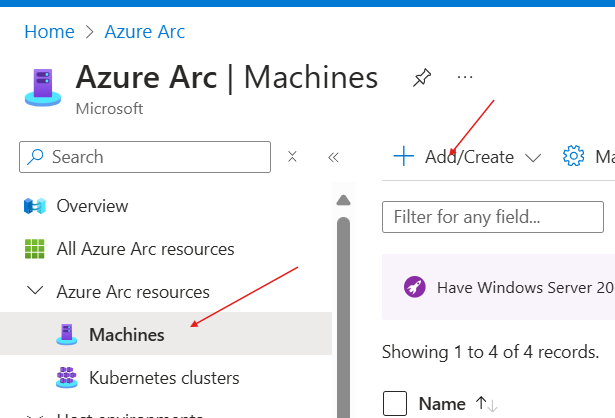This screenshot has height=418, width=615.
Task: Open Kubernetes clusters menu item
Action: pyautogui.click(x=164, y=378)
